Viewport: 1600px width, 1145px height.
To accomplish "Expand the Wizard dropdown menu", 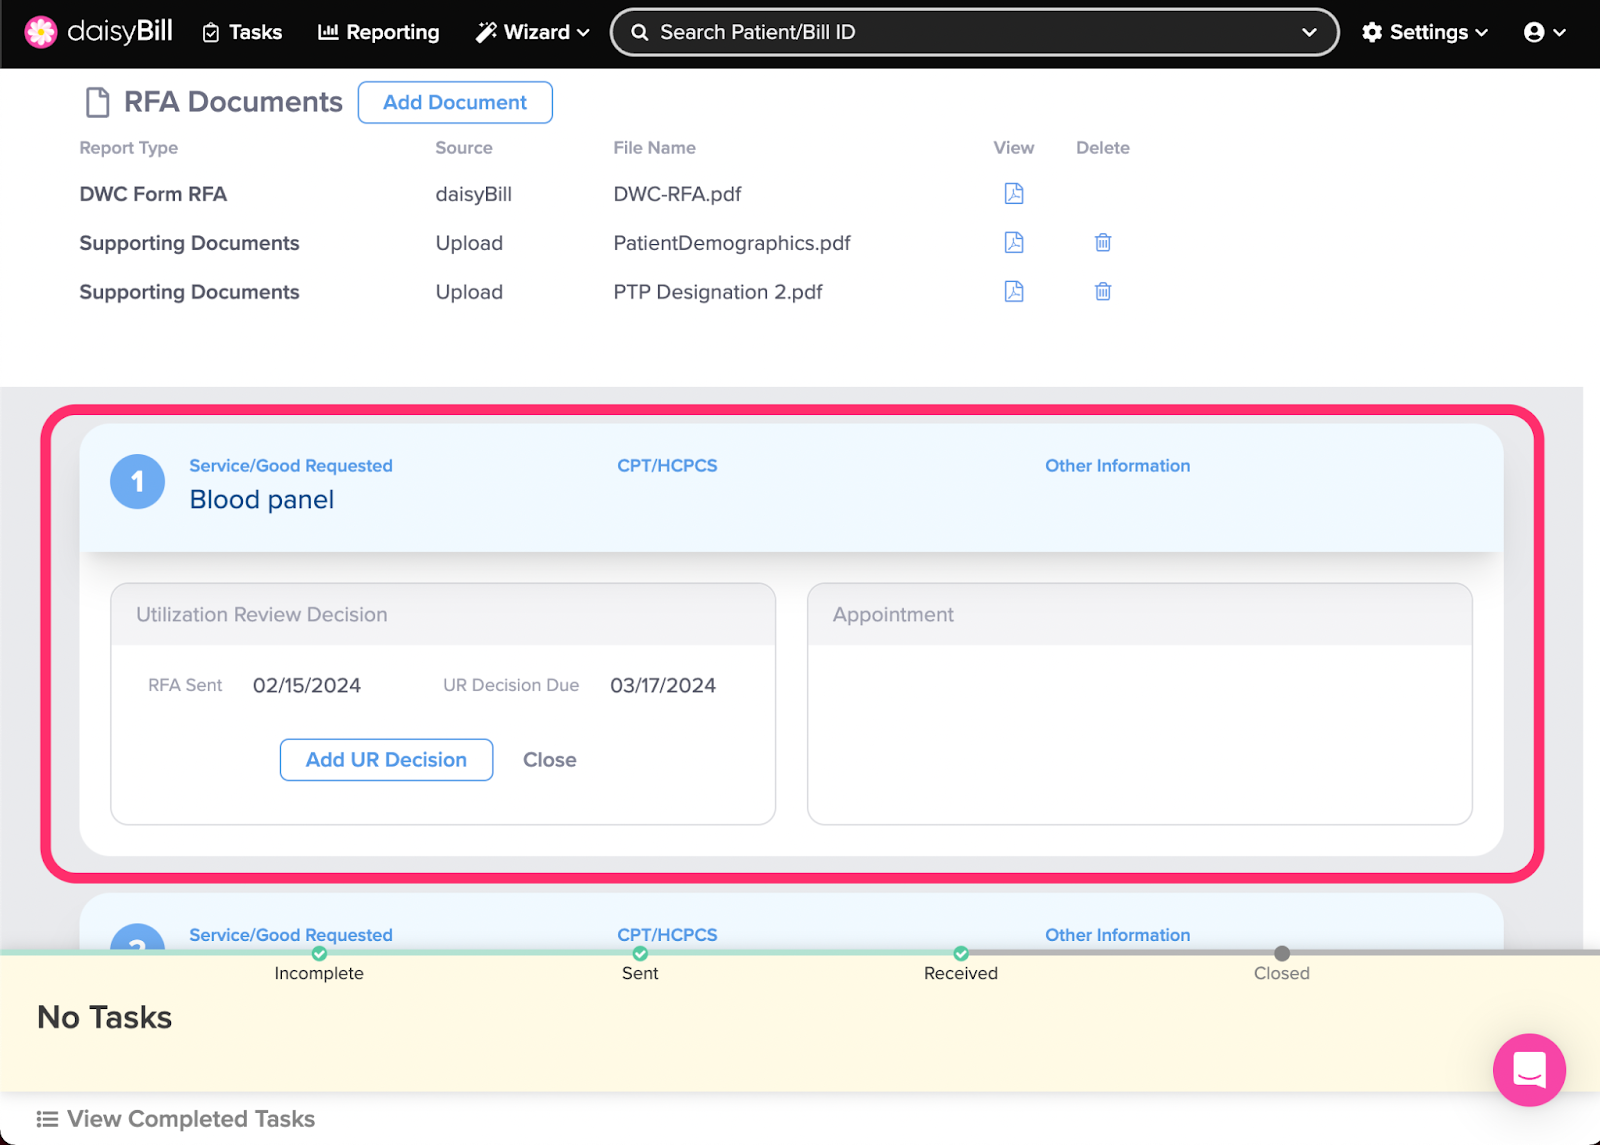I will [x=532, y=32].
